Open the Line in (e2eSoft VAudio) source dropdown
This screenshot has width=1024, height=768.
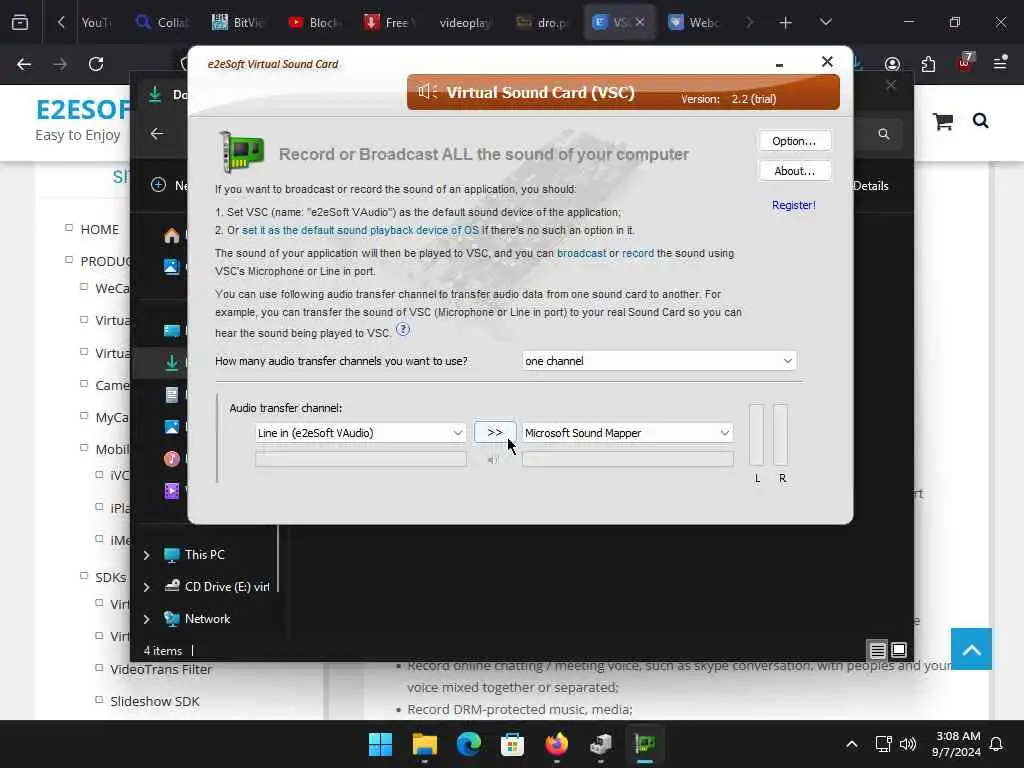[x=360, y=433]
